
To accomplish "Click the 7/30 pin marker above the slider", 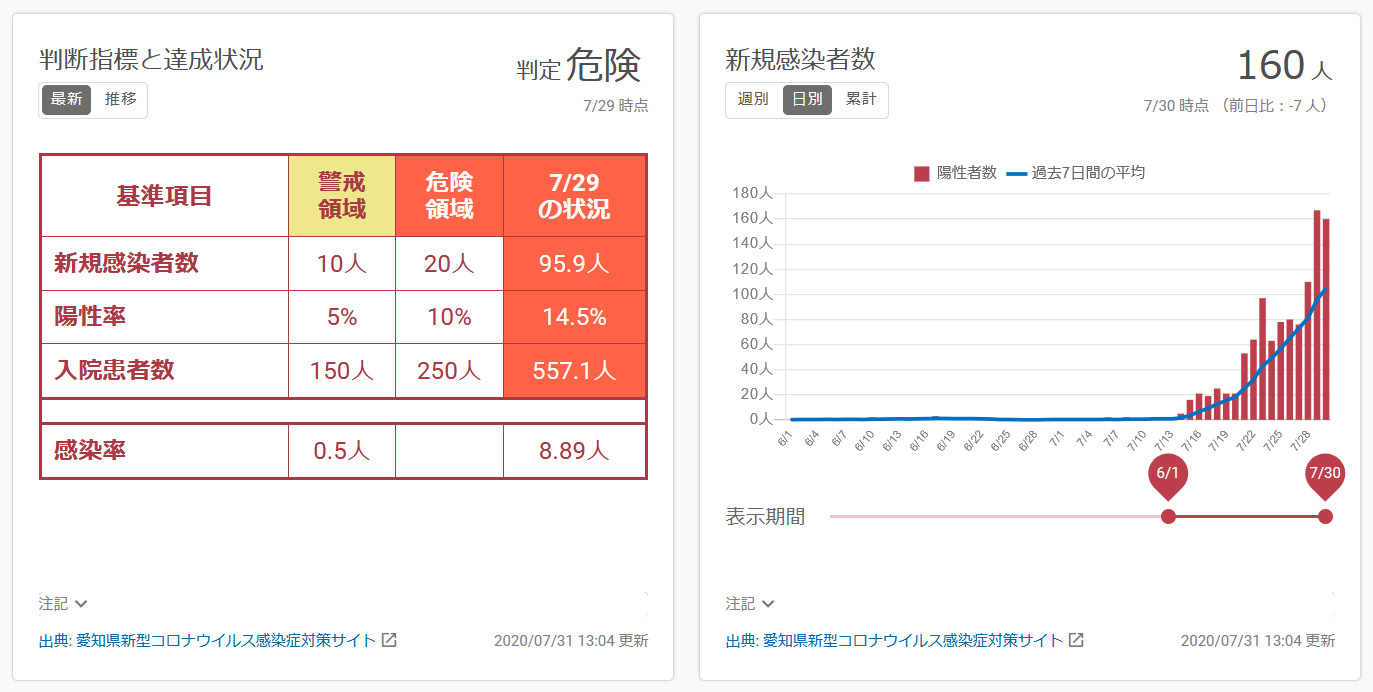I will pos(1325,475).
